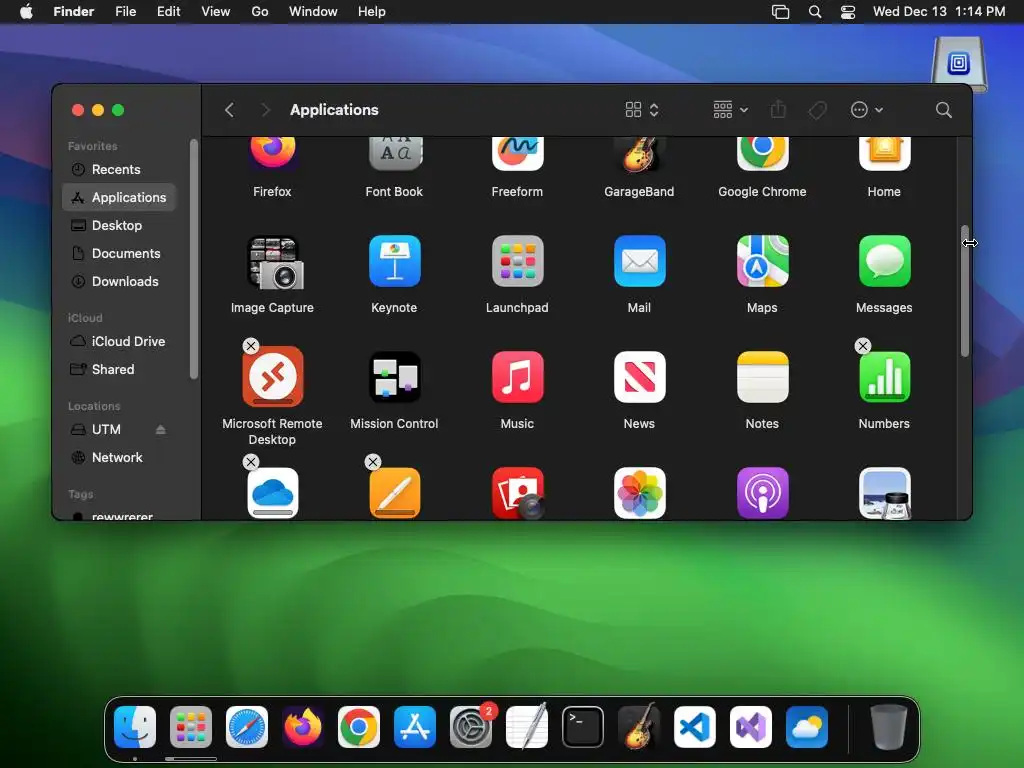Select the OneDrive cloud app icon
This screenshot has width=1024, height=768.
[272, 493]
